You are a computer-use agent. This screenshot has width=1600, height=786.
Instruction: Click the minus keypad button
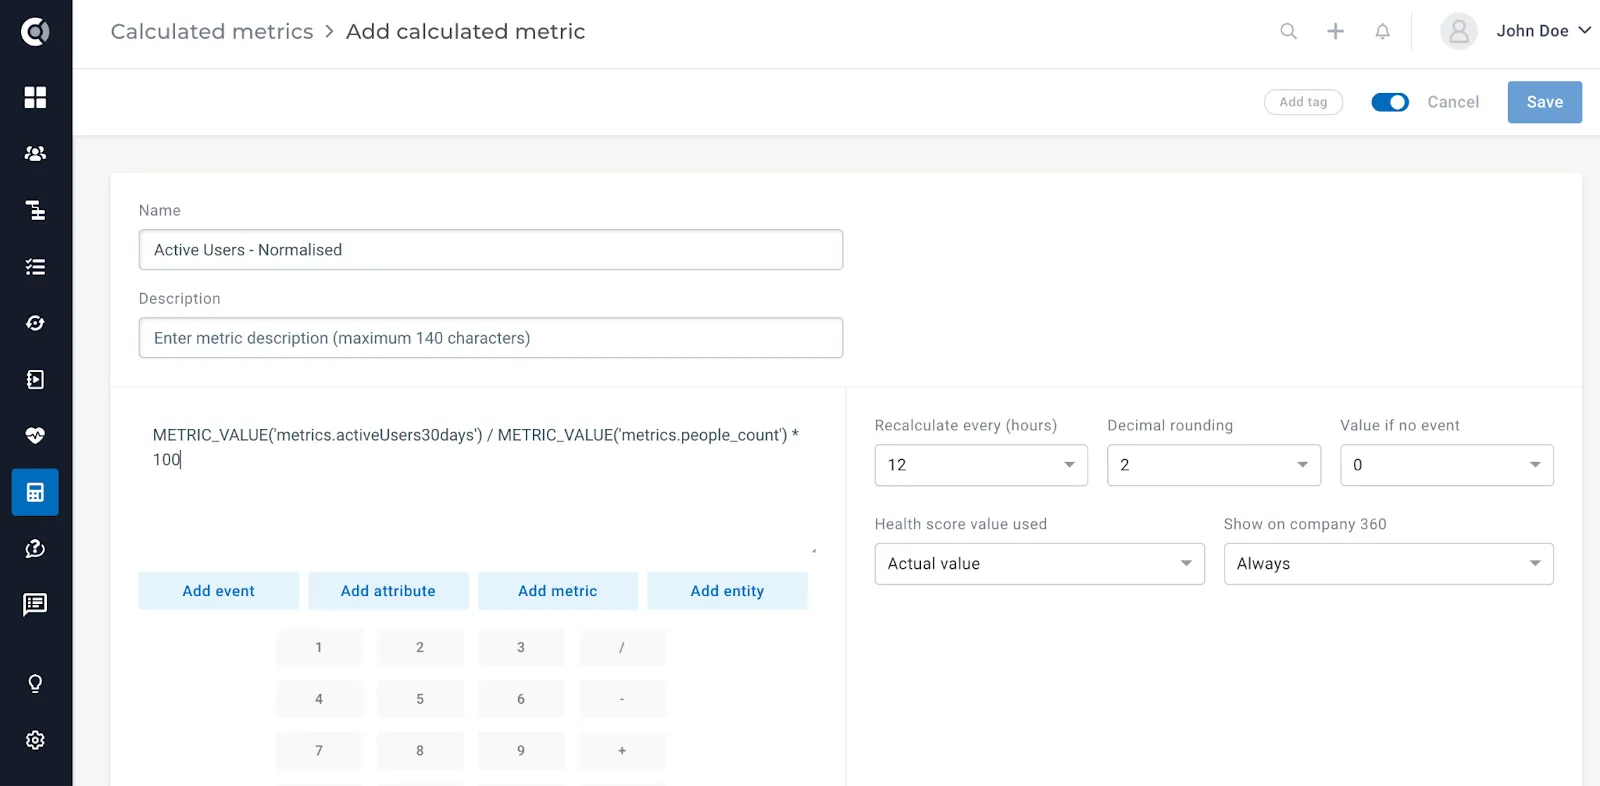coord(622,699)
